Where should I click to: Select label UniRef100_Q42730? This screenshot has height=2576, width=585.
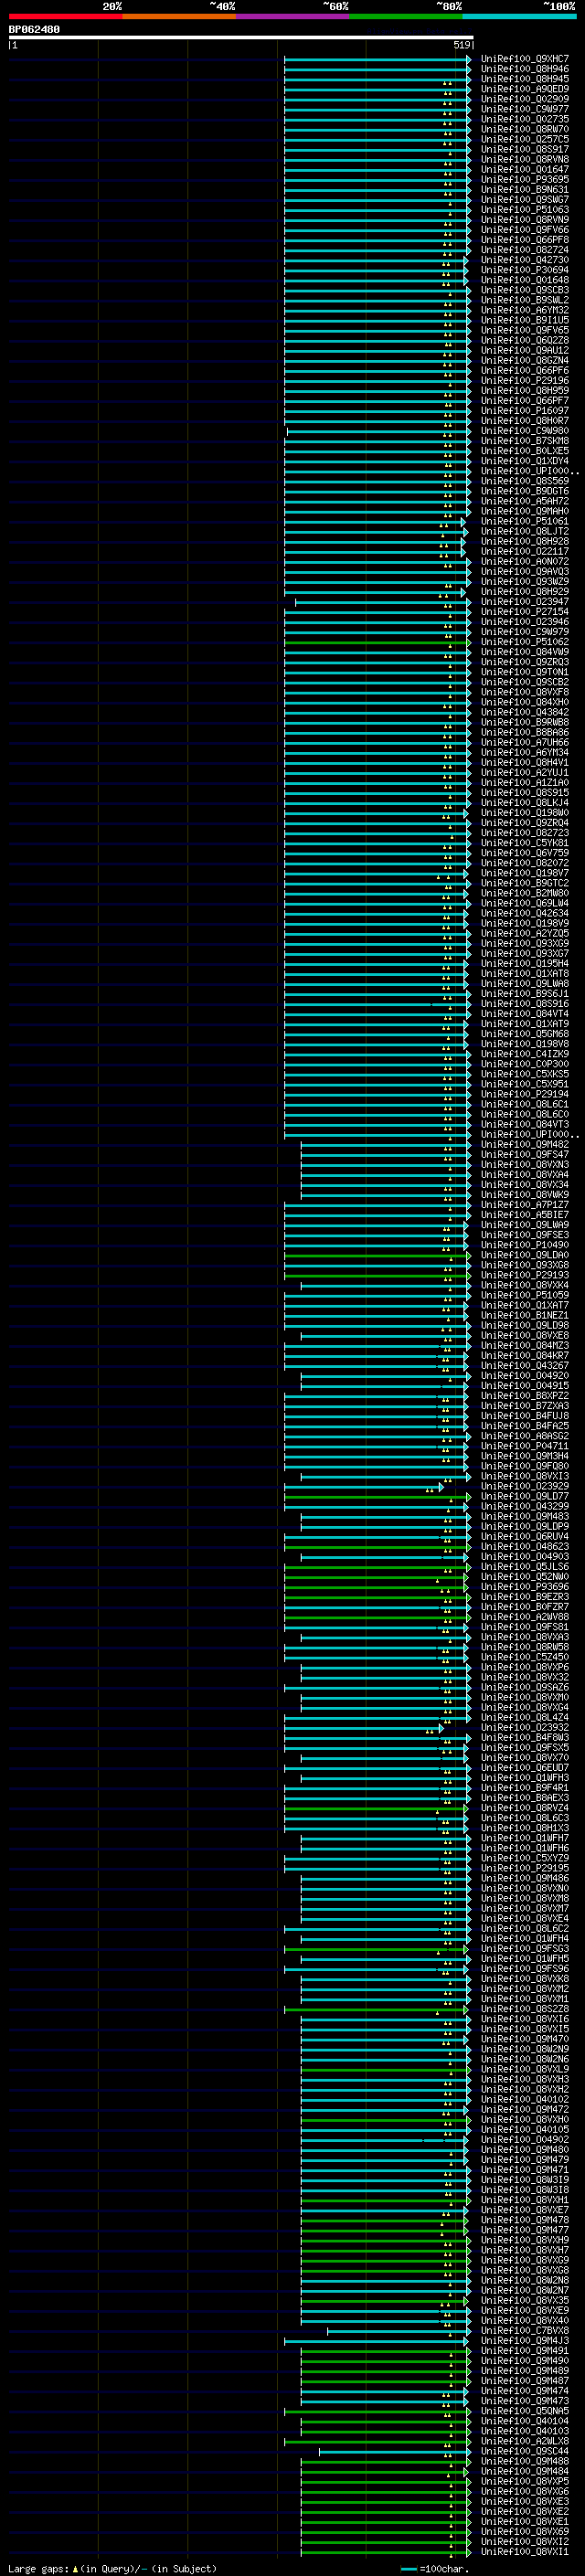tap(525, 260)
